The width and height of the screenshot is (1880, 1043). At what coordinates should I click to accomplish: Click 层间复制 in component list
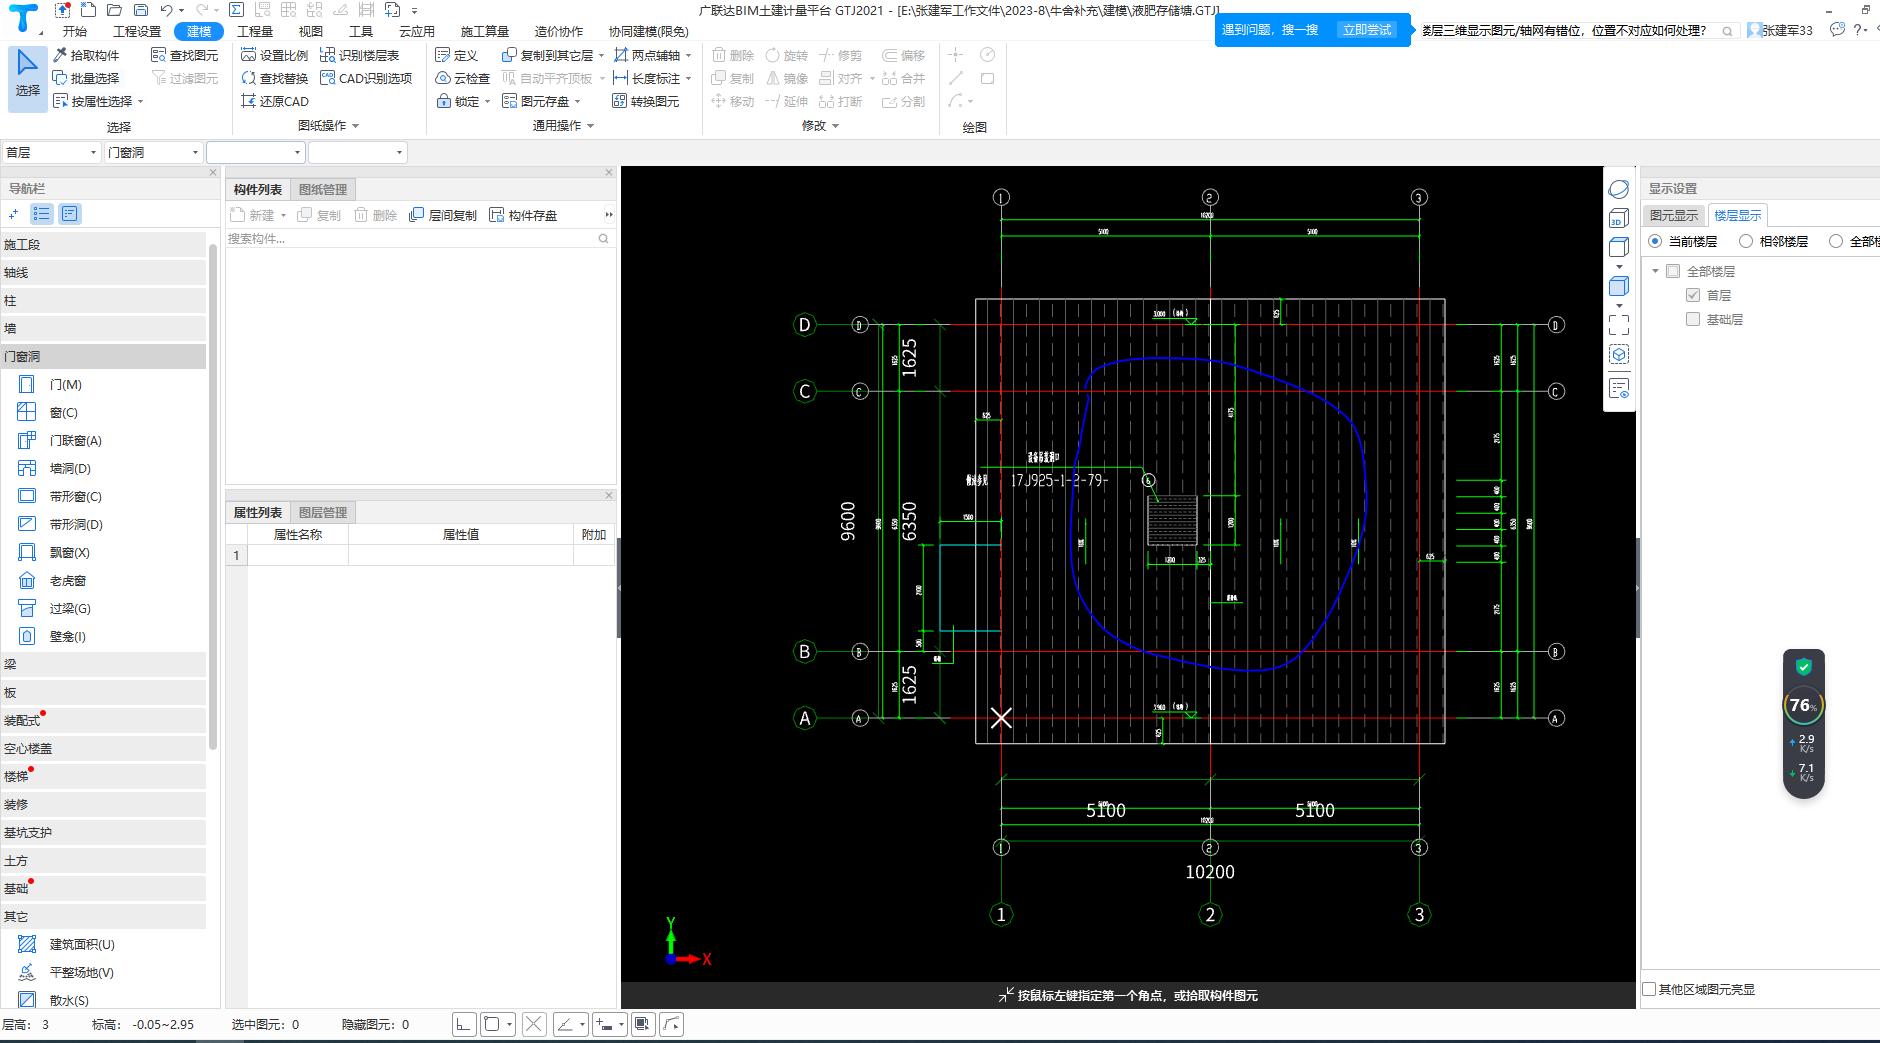click(x=443, y=215)
